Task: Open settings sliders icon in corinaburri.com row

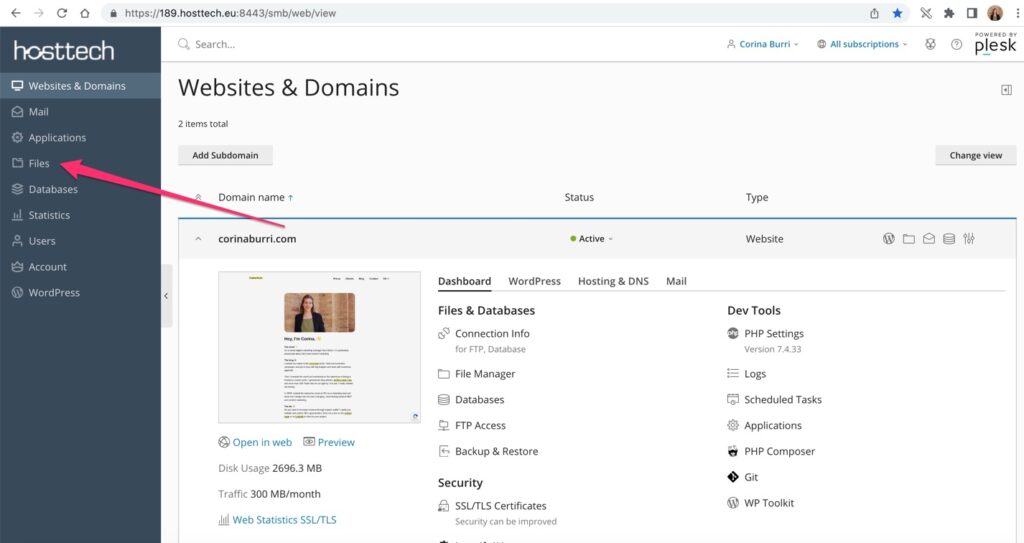Action: tap(968, 239)
